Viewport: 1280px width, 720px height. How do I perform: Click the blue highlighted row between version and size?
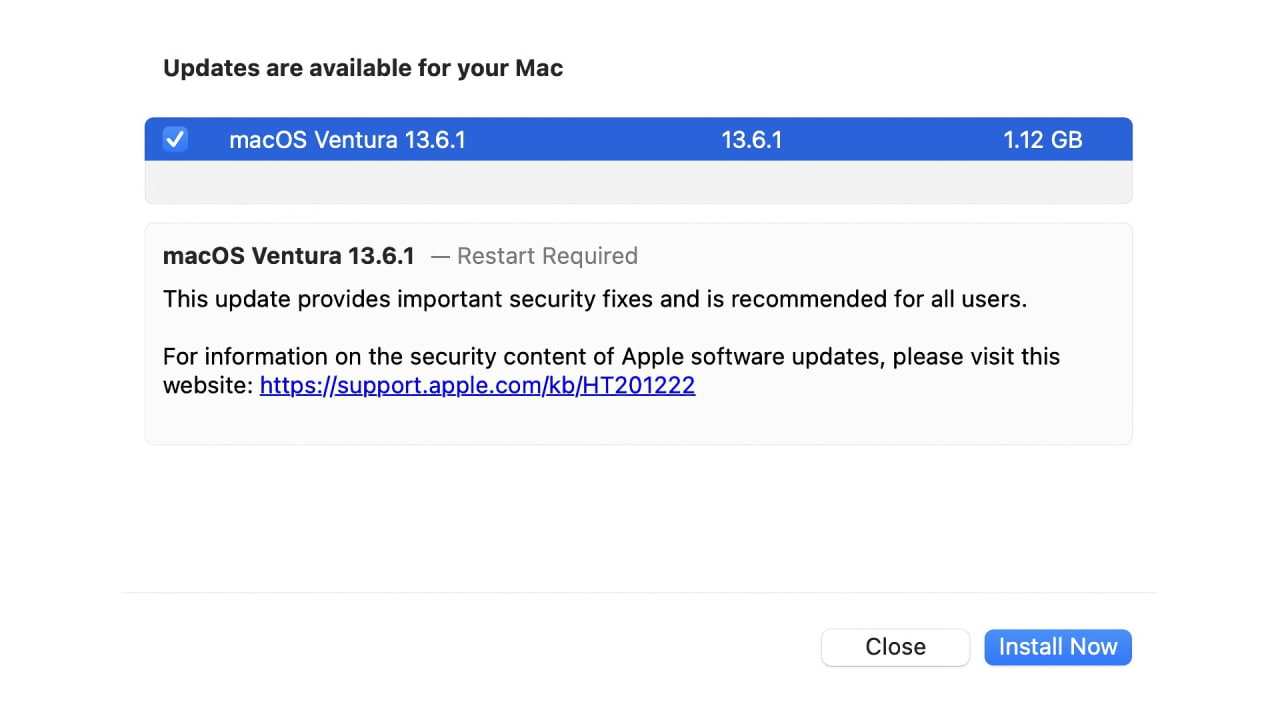(x=890, y=140)
